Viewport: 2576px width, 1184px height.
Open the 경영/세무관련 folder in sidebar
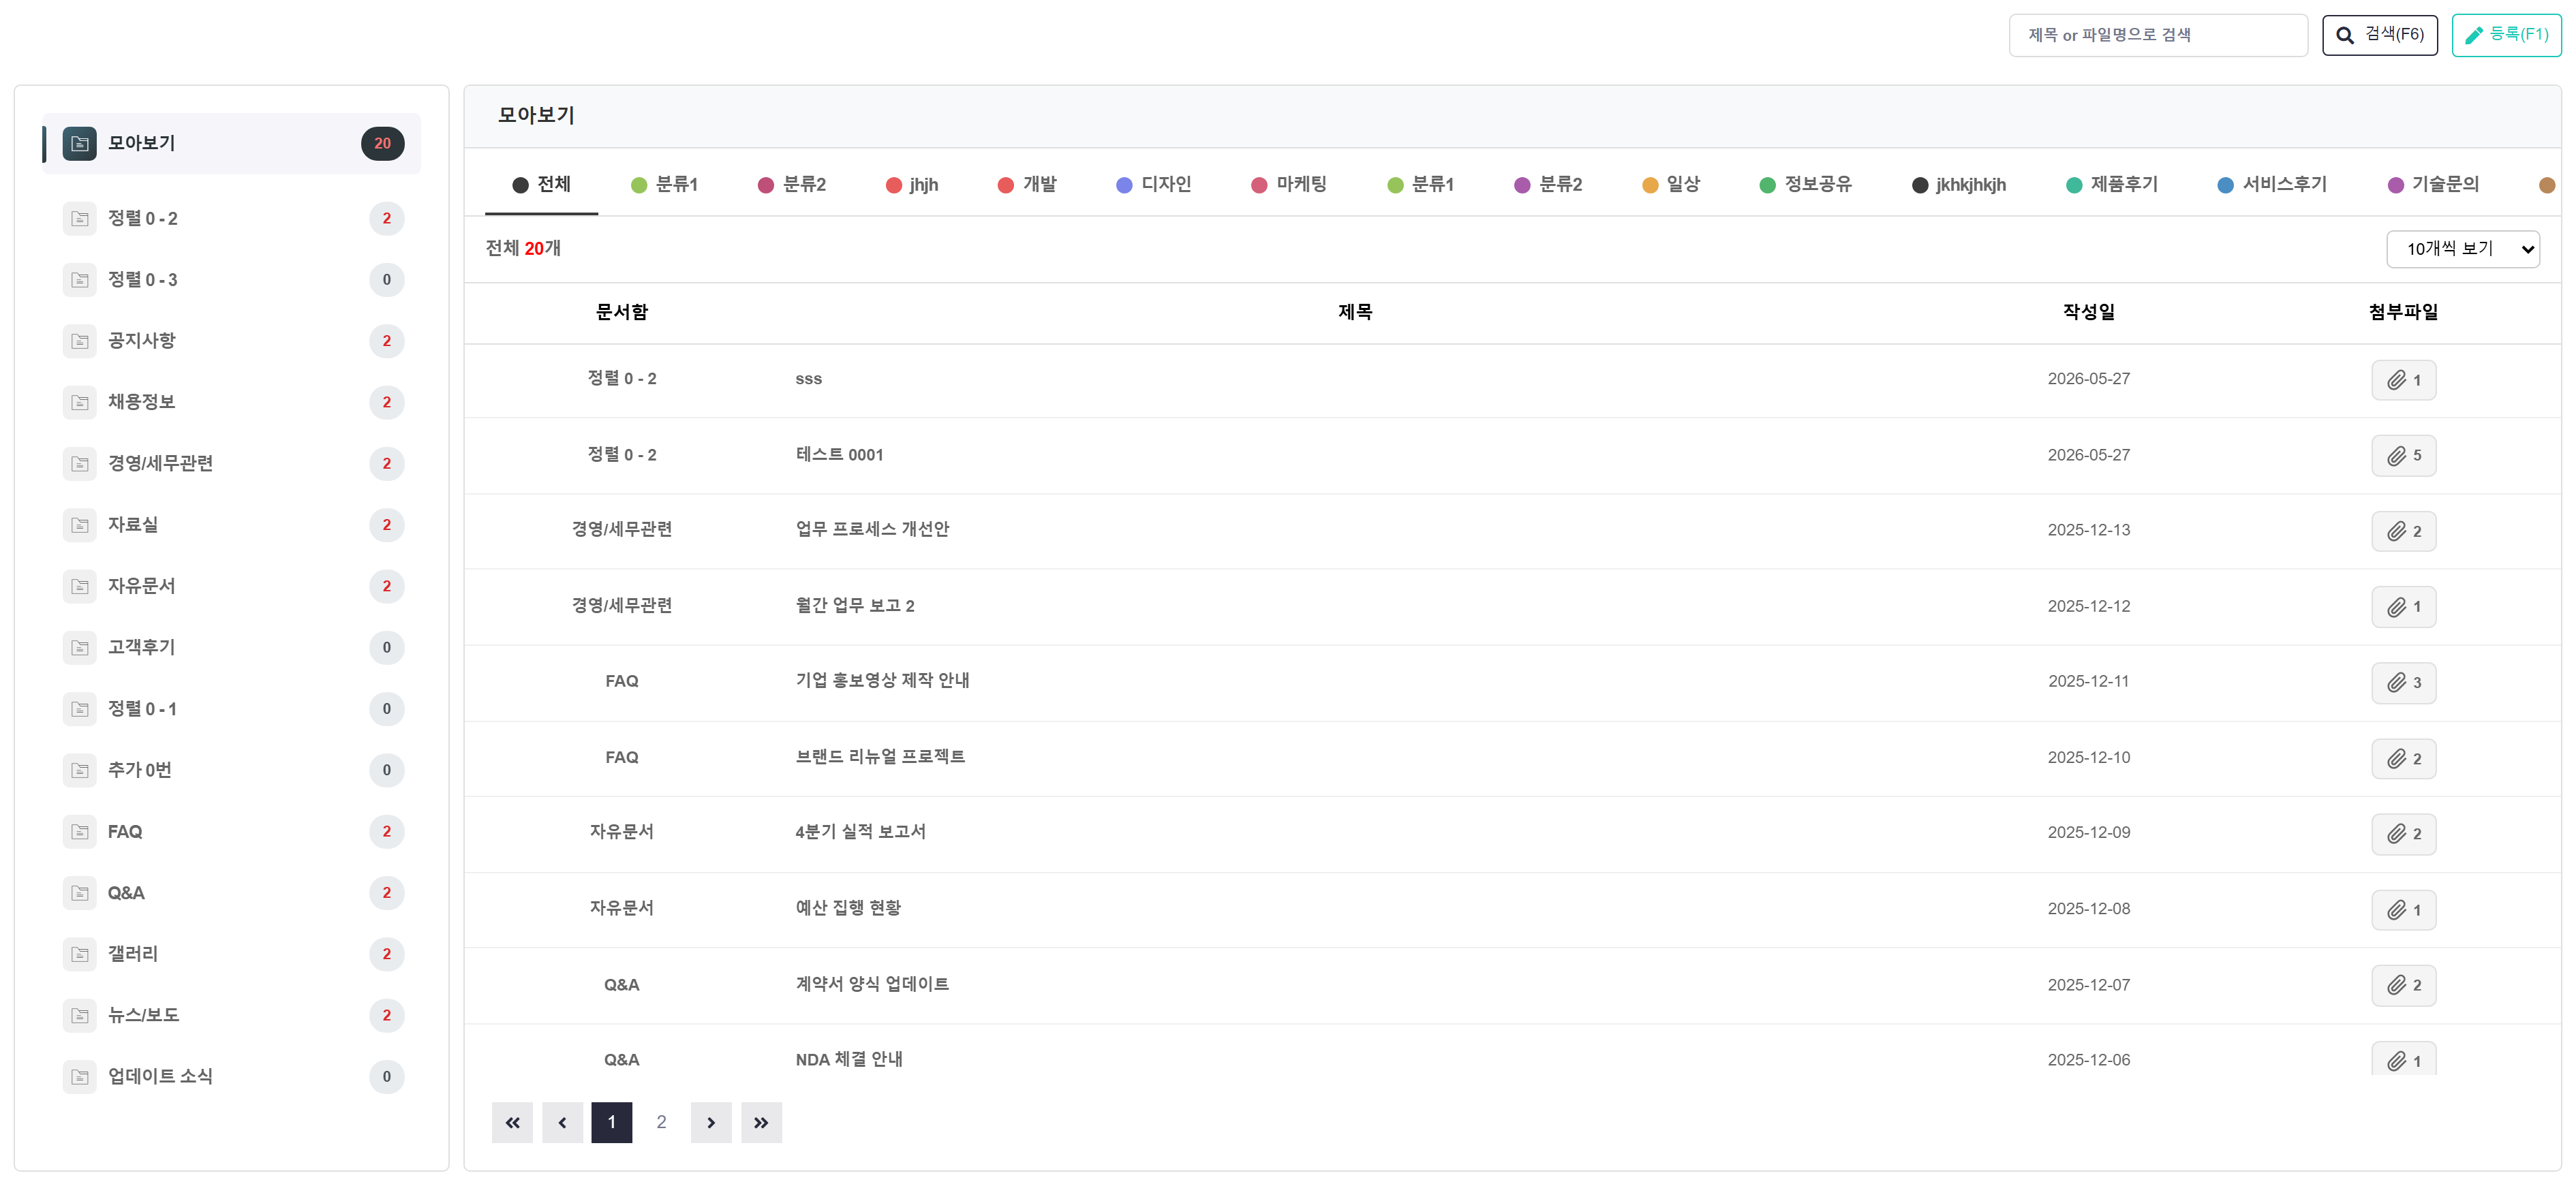(x=231, y=464)
